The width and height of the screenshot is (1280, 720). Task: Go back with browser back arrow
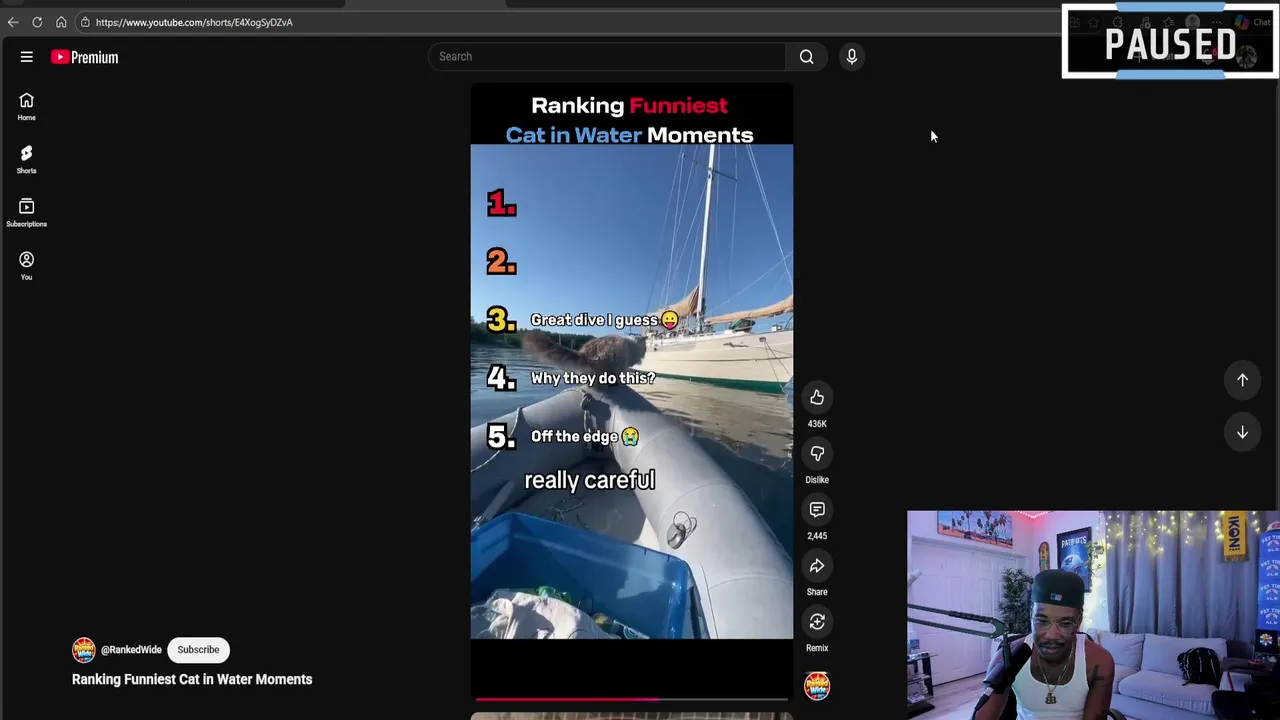point(13,22)
